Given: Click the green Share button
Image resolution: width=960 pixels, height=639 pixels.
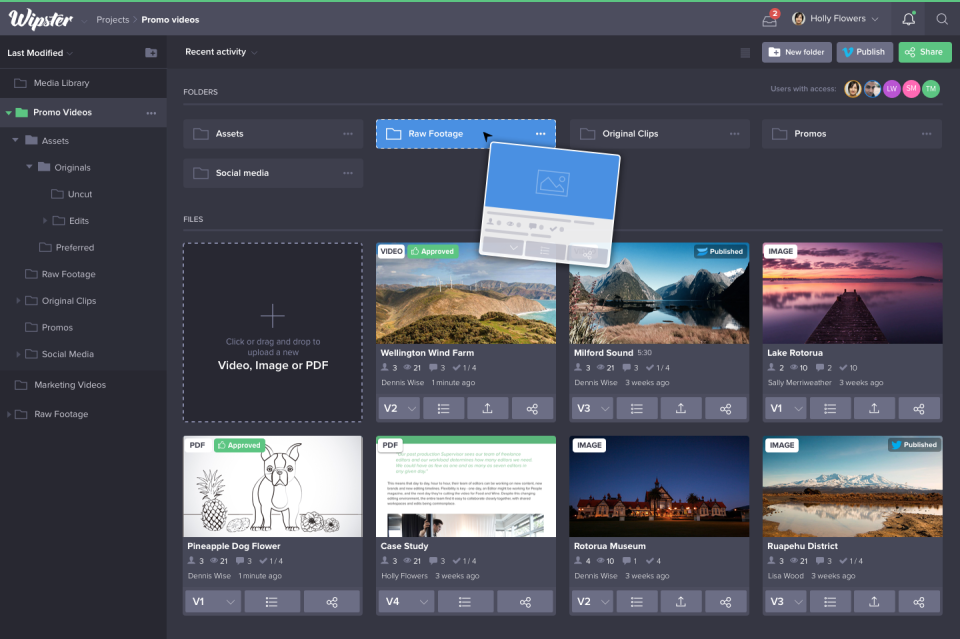Looking at the screenshot, I should coord(924,51).
